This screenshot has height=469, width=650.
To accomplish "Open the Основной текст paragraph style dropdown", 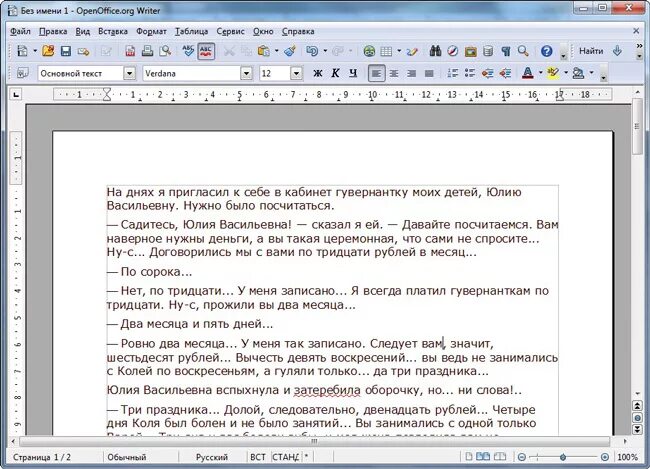I will pyautogui.click(x=129, y=74).
